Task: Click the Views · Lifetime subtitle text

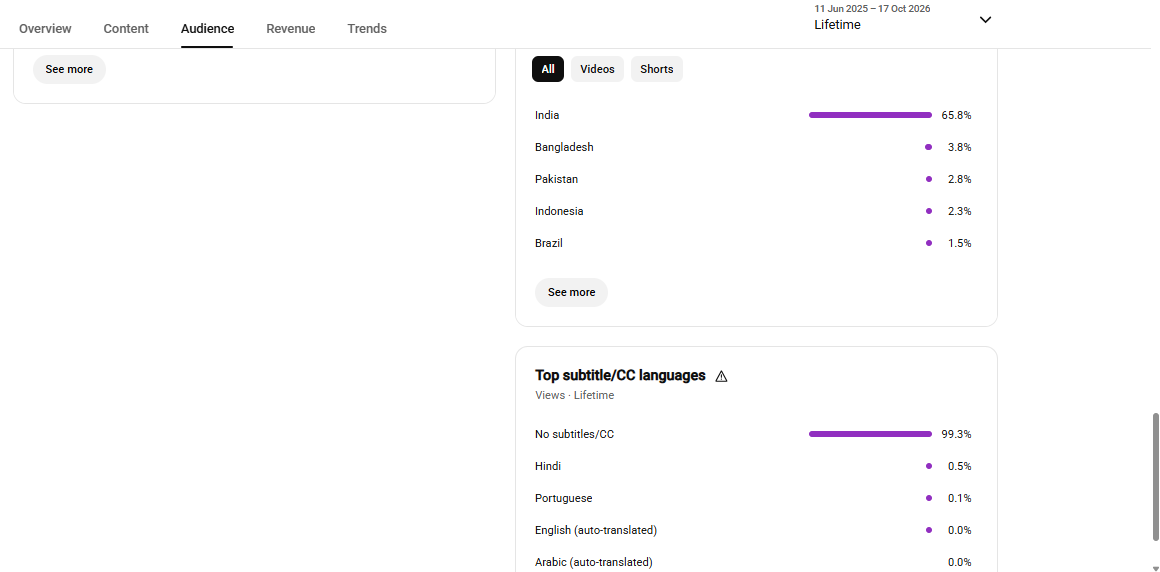Action: coord(574,395)
